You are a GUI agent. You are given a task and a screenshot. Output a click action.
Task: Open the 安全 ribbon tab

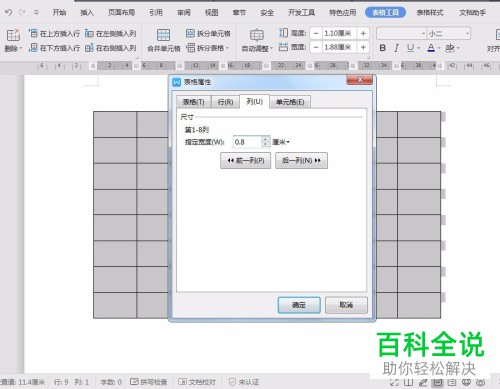(x=267, y=13)
